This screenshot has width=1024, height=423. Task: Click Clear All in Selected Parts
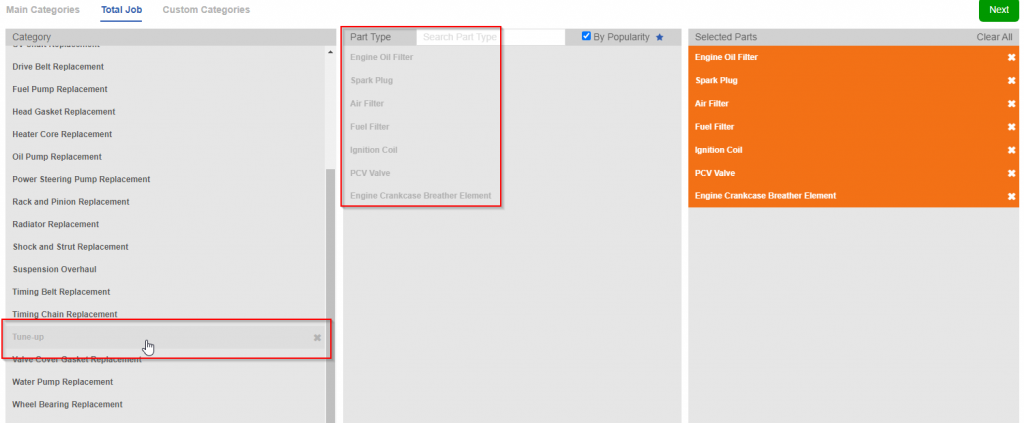(x=994, y=37)
